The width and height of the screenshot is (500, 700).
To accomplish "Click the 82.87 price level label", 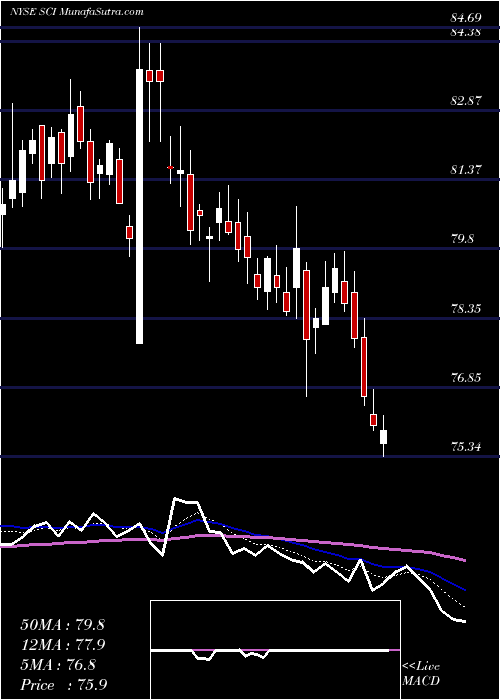I will pyautogui.click(x=466, y=101).
